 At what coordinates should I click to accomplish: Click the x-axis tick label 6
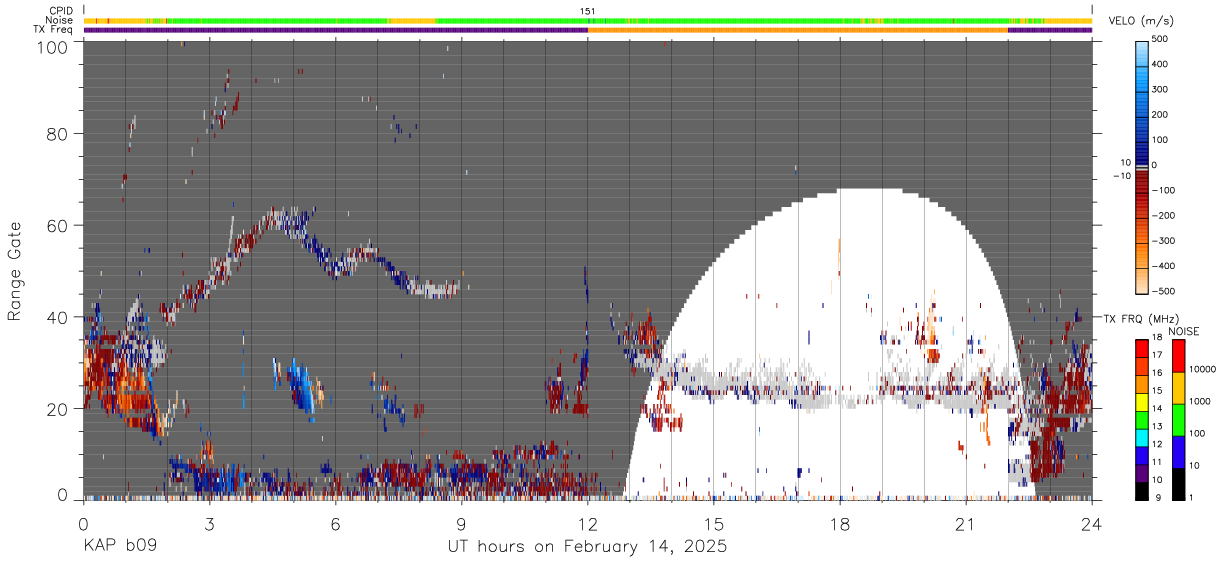tap(335, 523)
